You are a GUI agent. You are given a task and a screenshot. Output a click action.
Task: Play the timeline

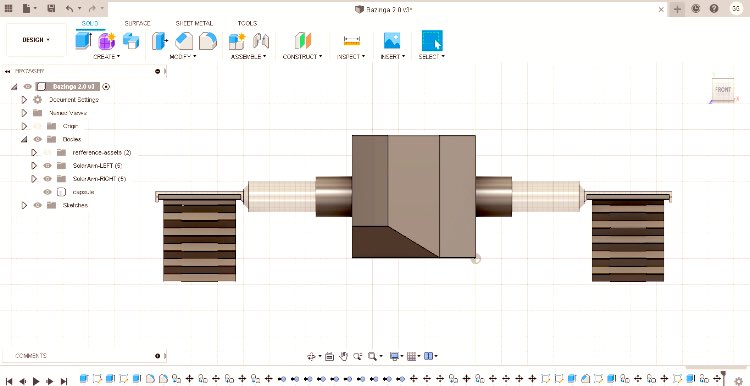36,381
